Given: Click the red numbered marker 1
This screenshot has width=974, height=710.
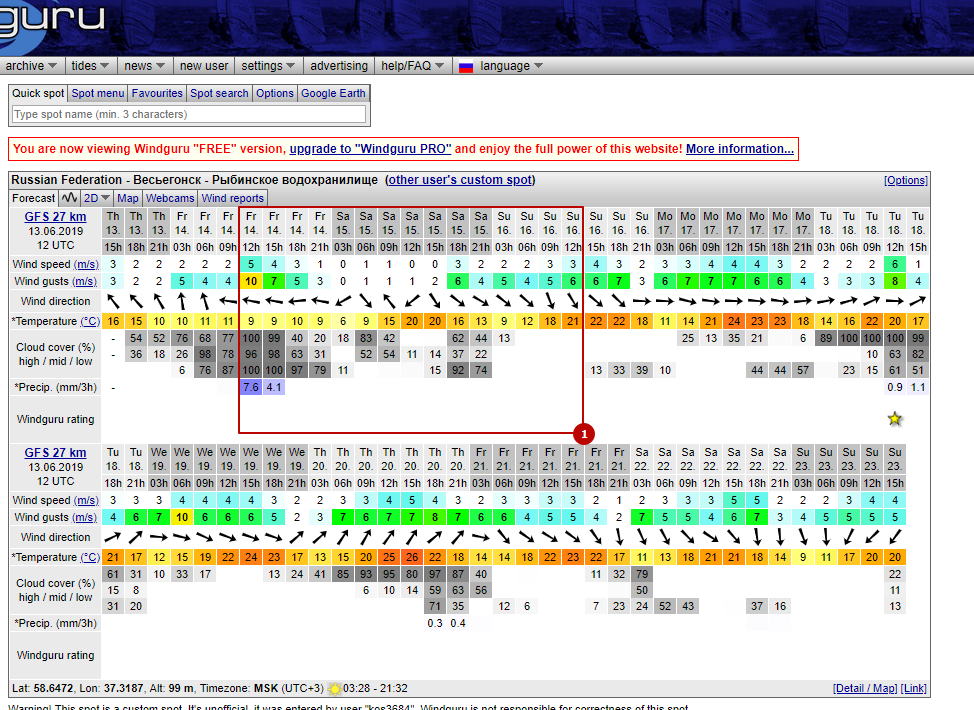Looking at the screenshot, I should tap(584, 434).
